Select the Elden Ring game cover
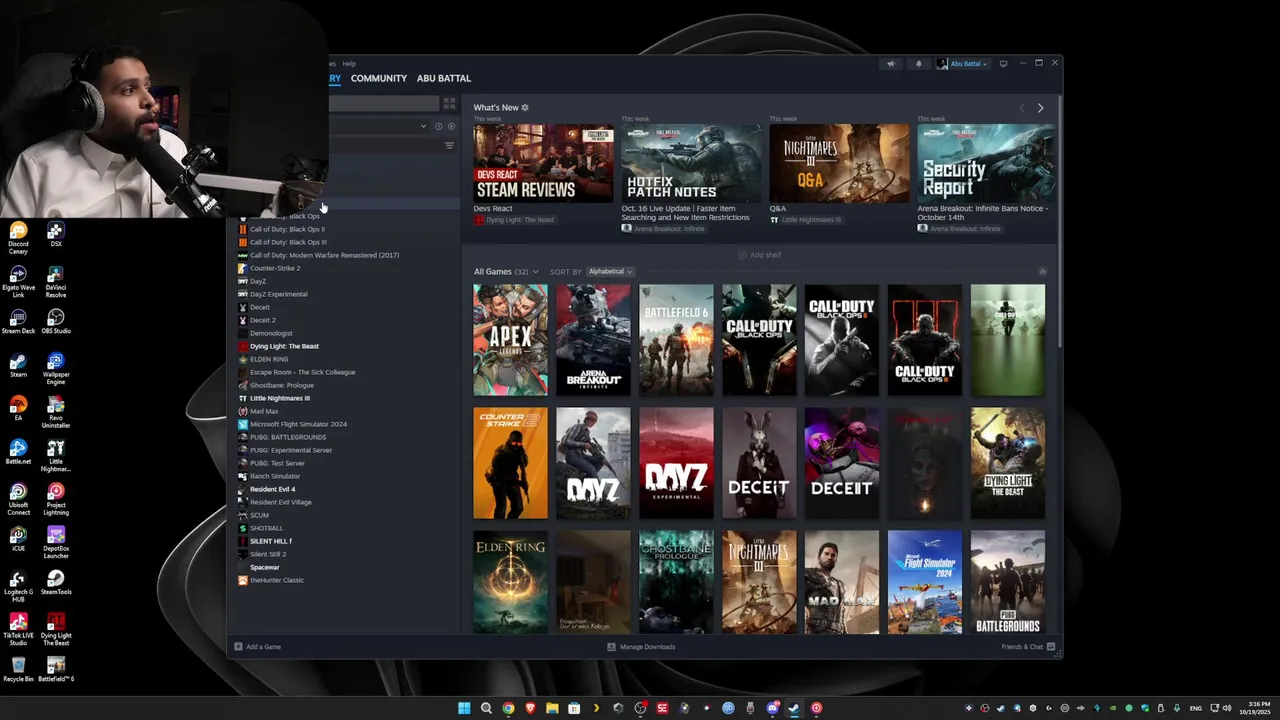 click(x=510, y=582)
